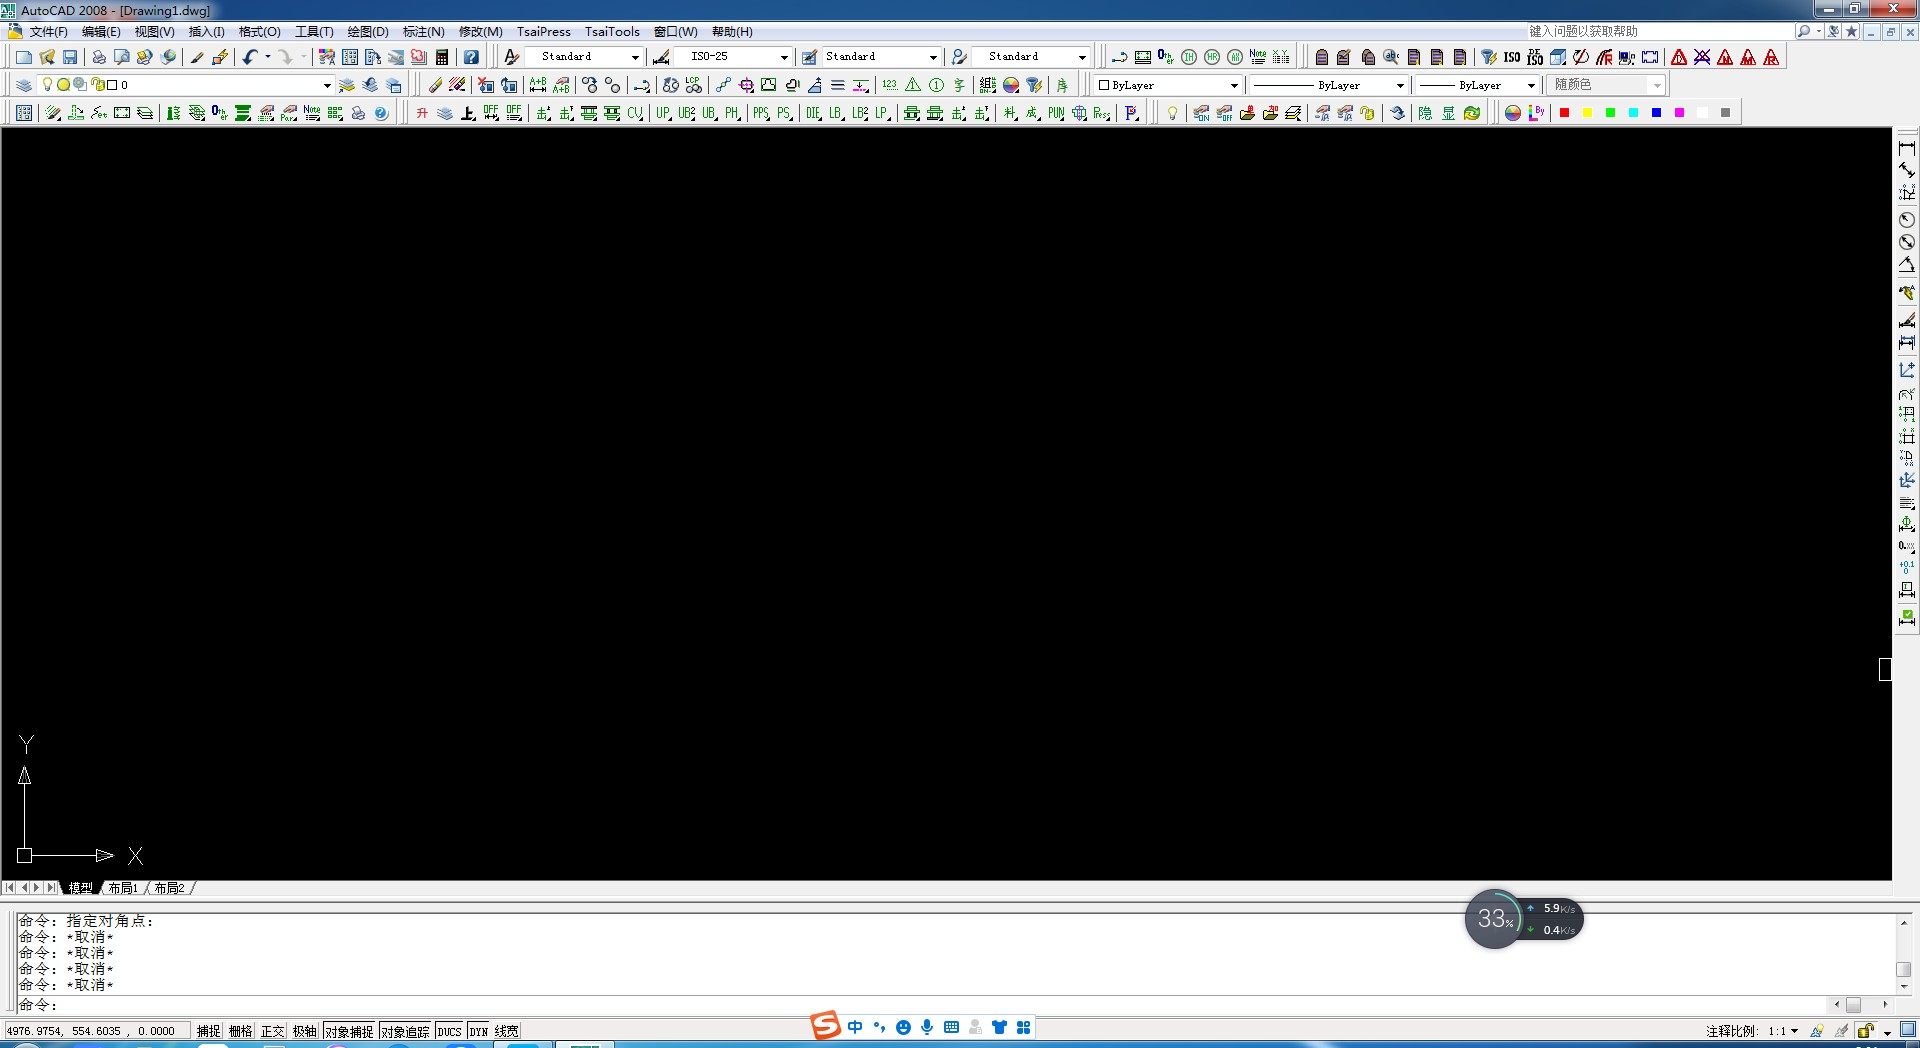Toggle 正交 ortho mode in status bar
The image size is (1920, 1048).
tap(273, 1031)
